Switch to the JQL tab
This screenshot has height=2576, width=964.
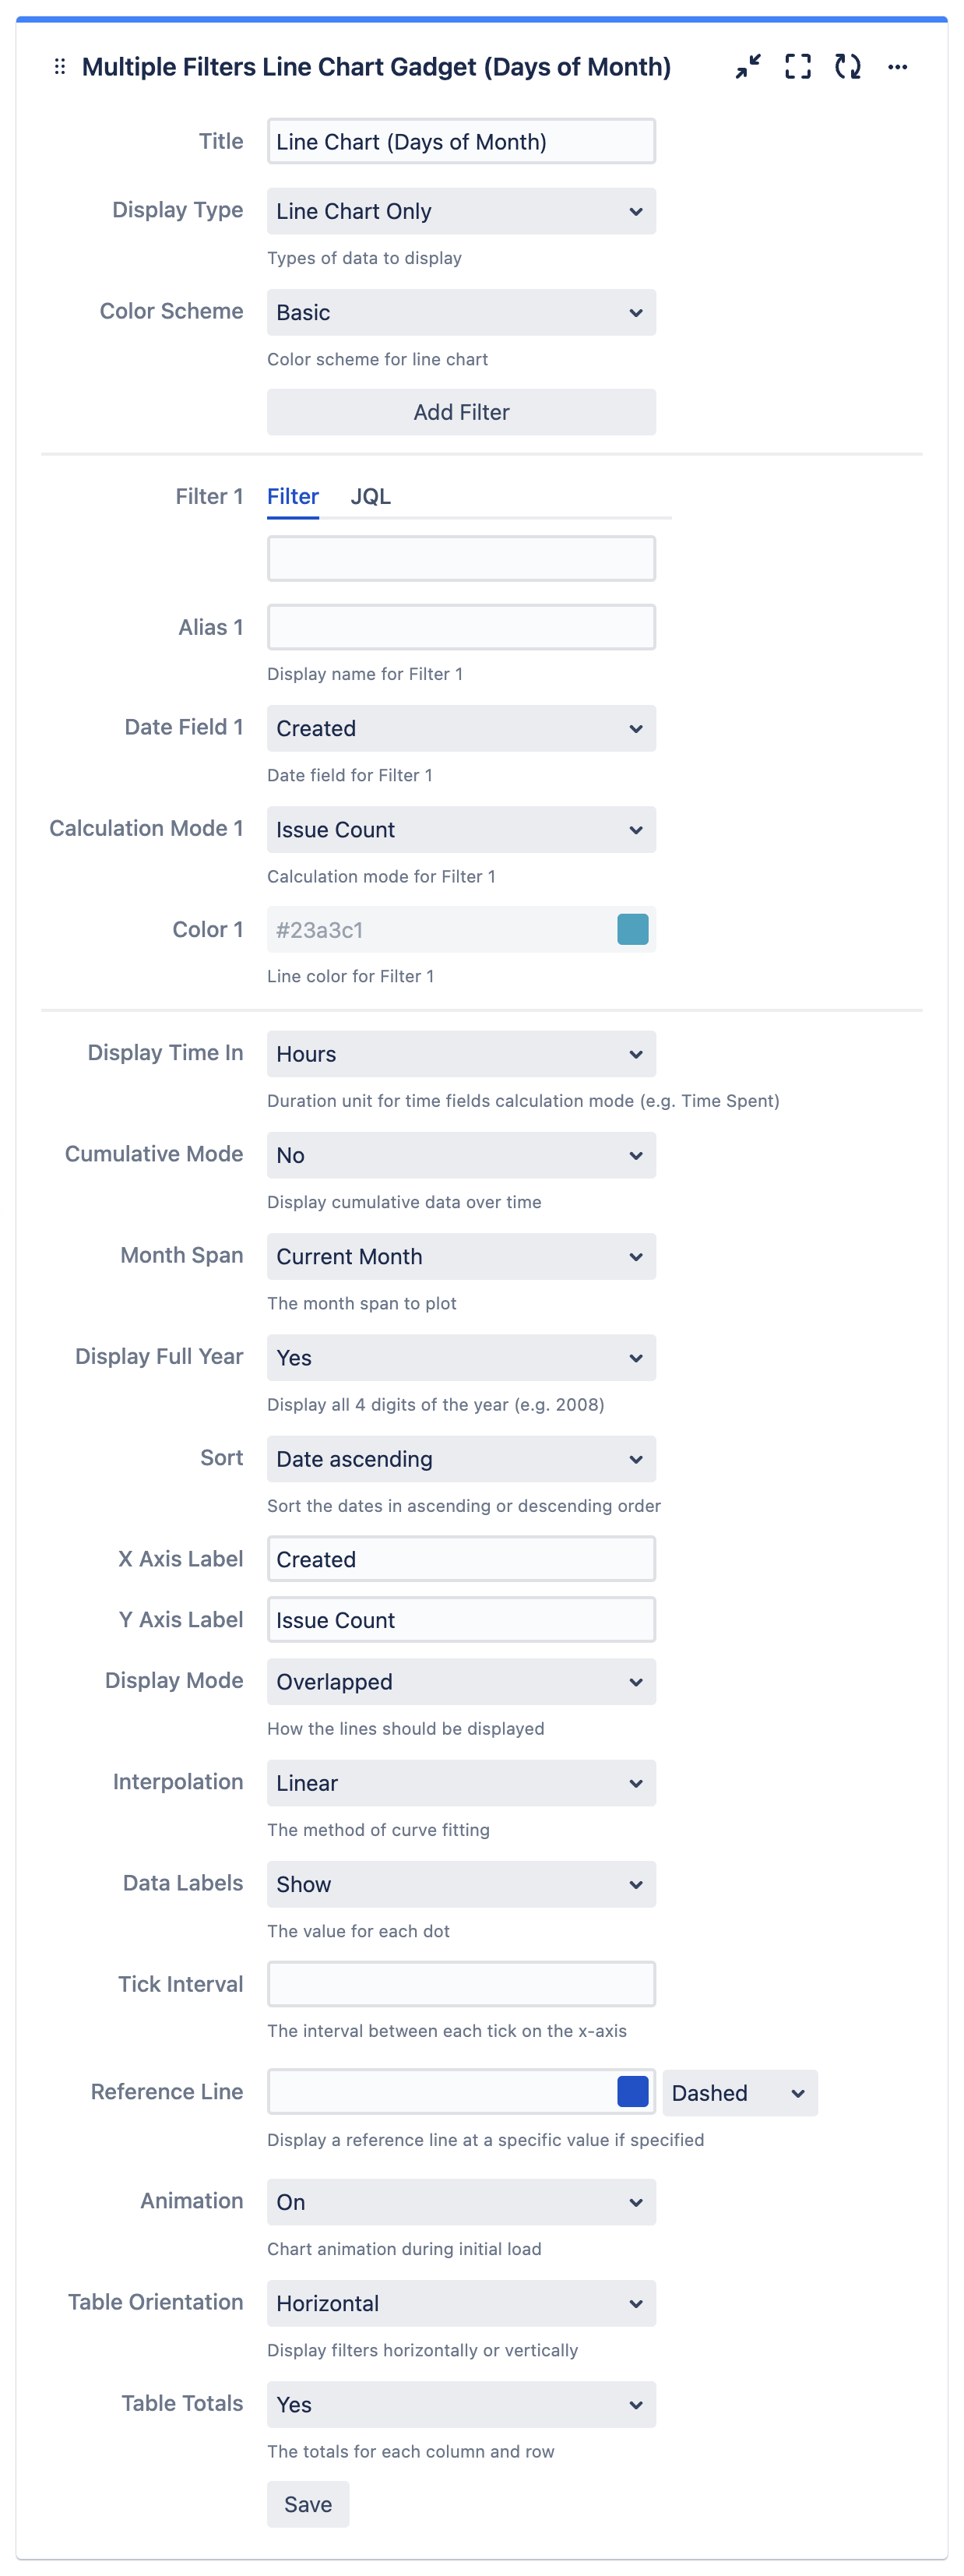[370, 497]
